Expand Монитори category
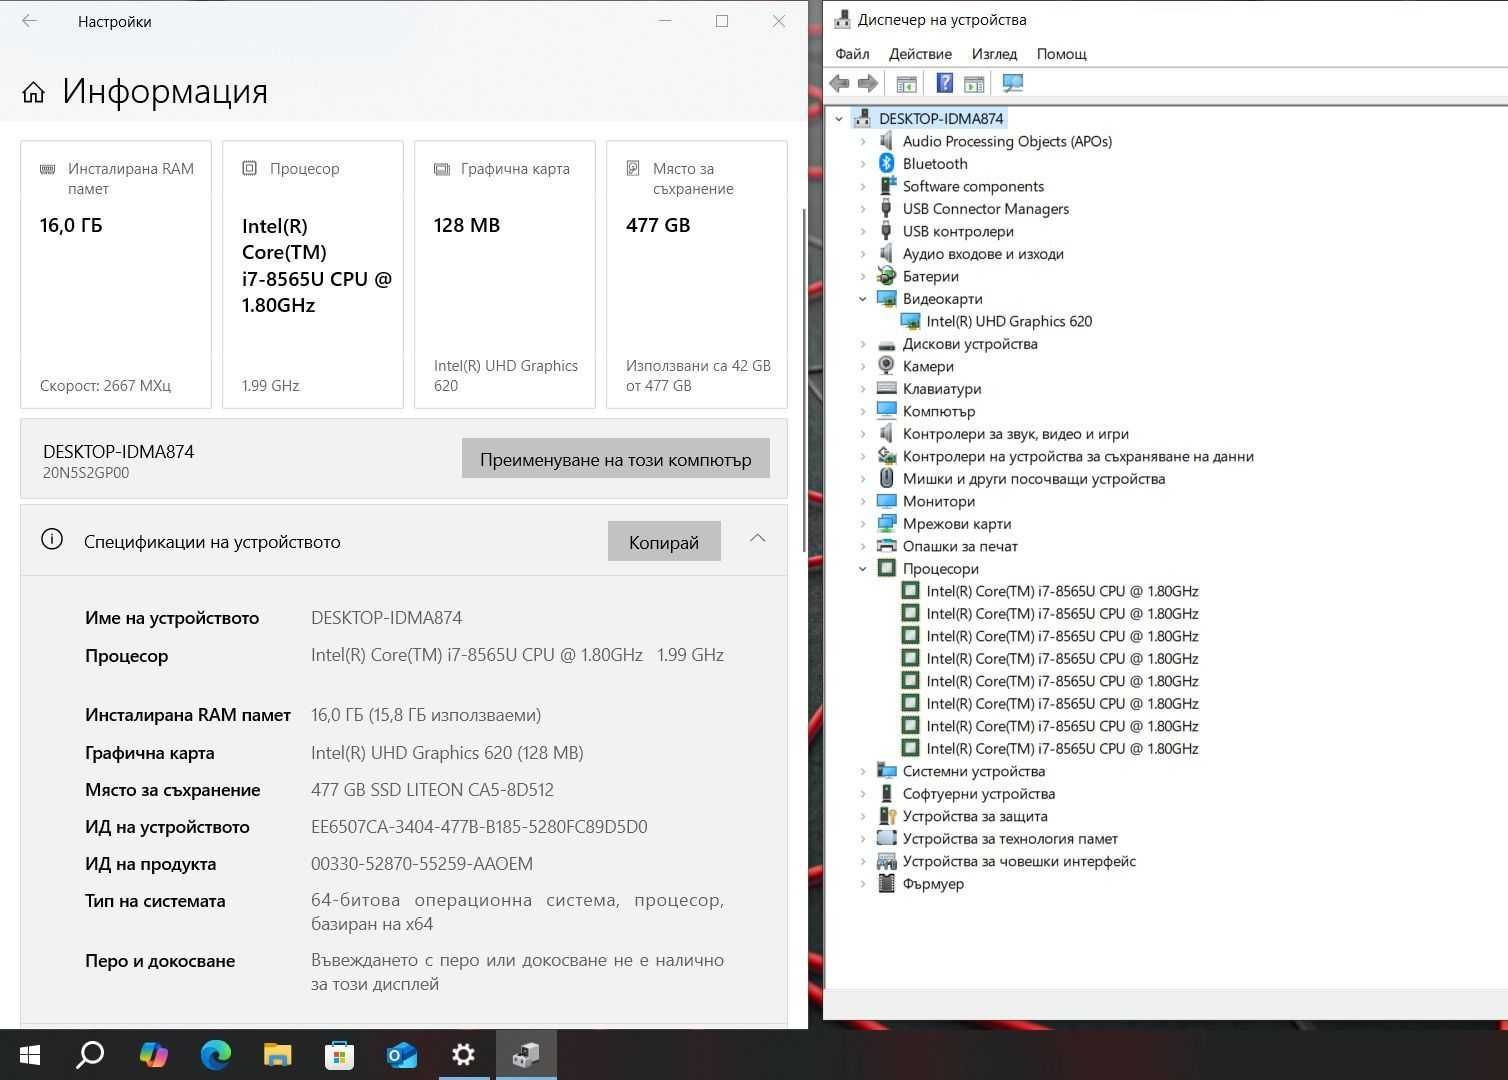Screen dimensions: 1508x1080 point(863,501)
